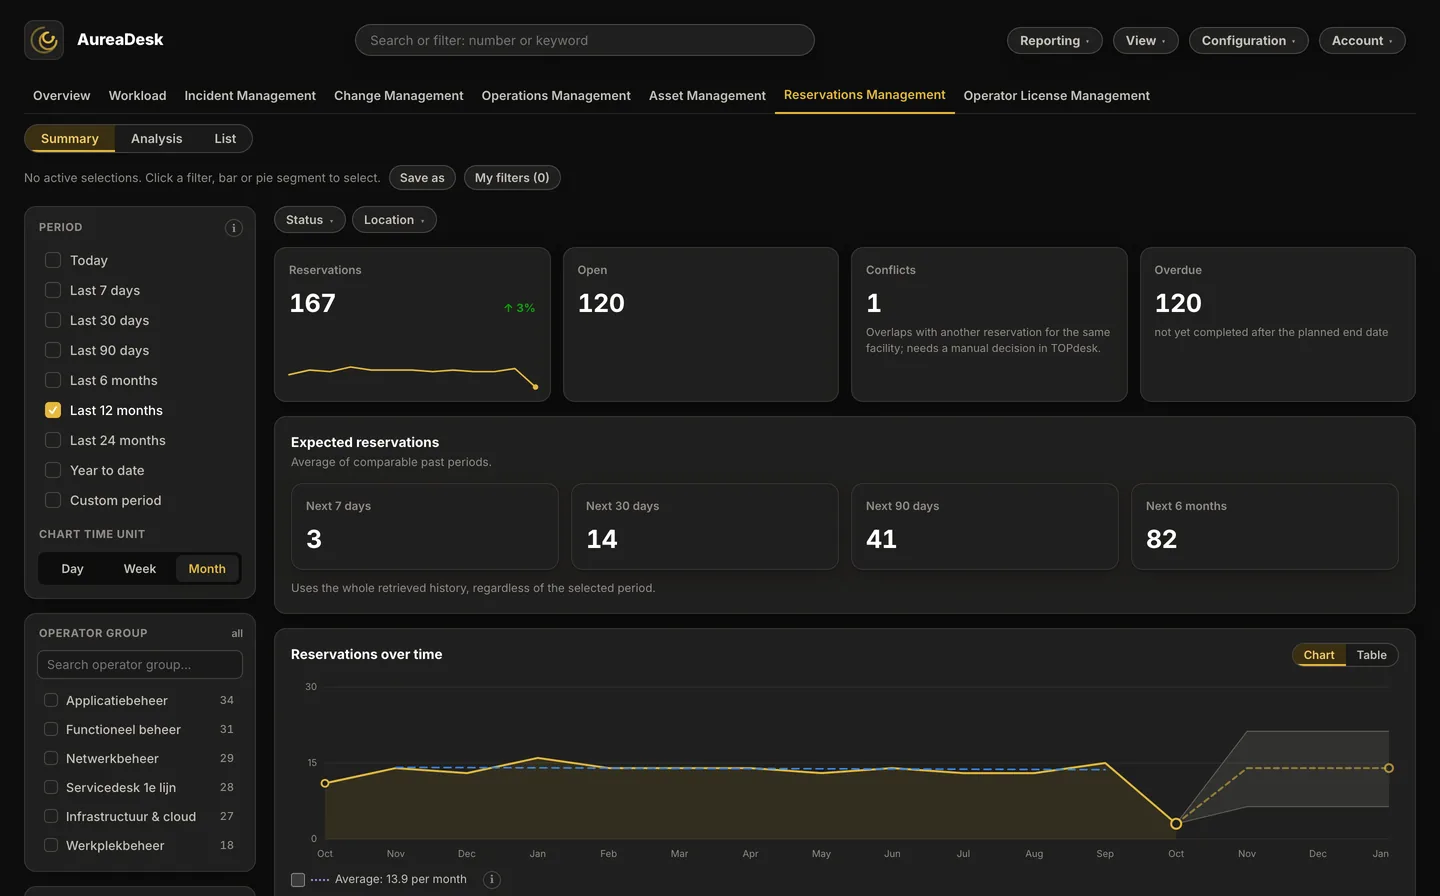Toggle the Average line checkbox

298,880
